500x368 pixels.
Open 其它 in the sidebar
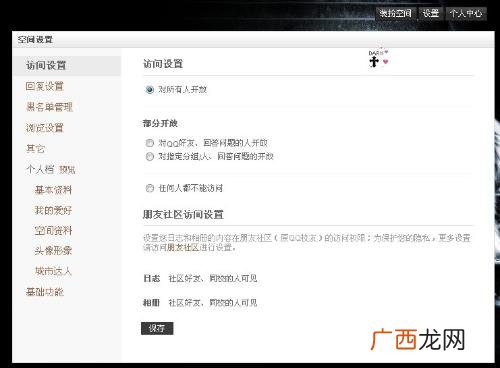35,148
